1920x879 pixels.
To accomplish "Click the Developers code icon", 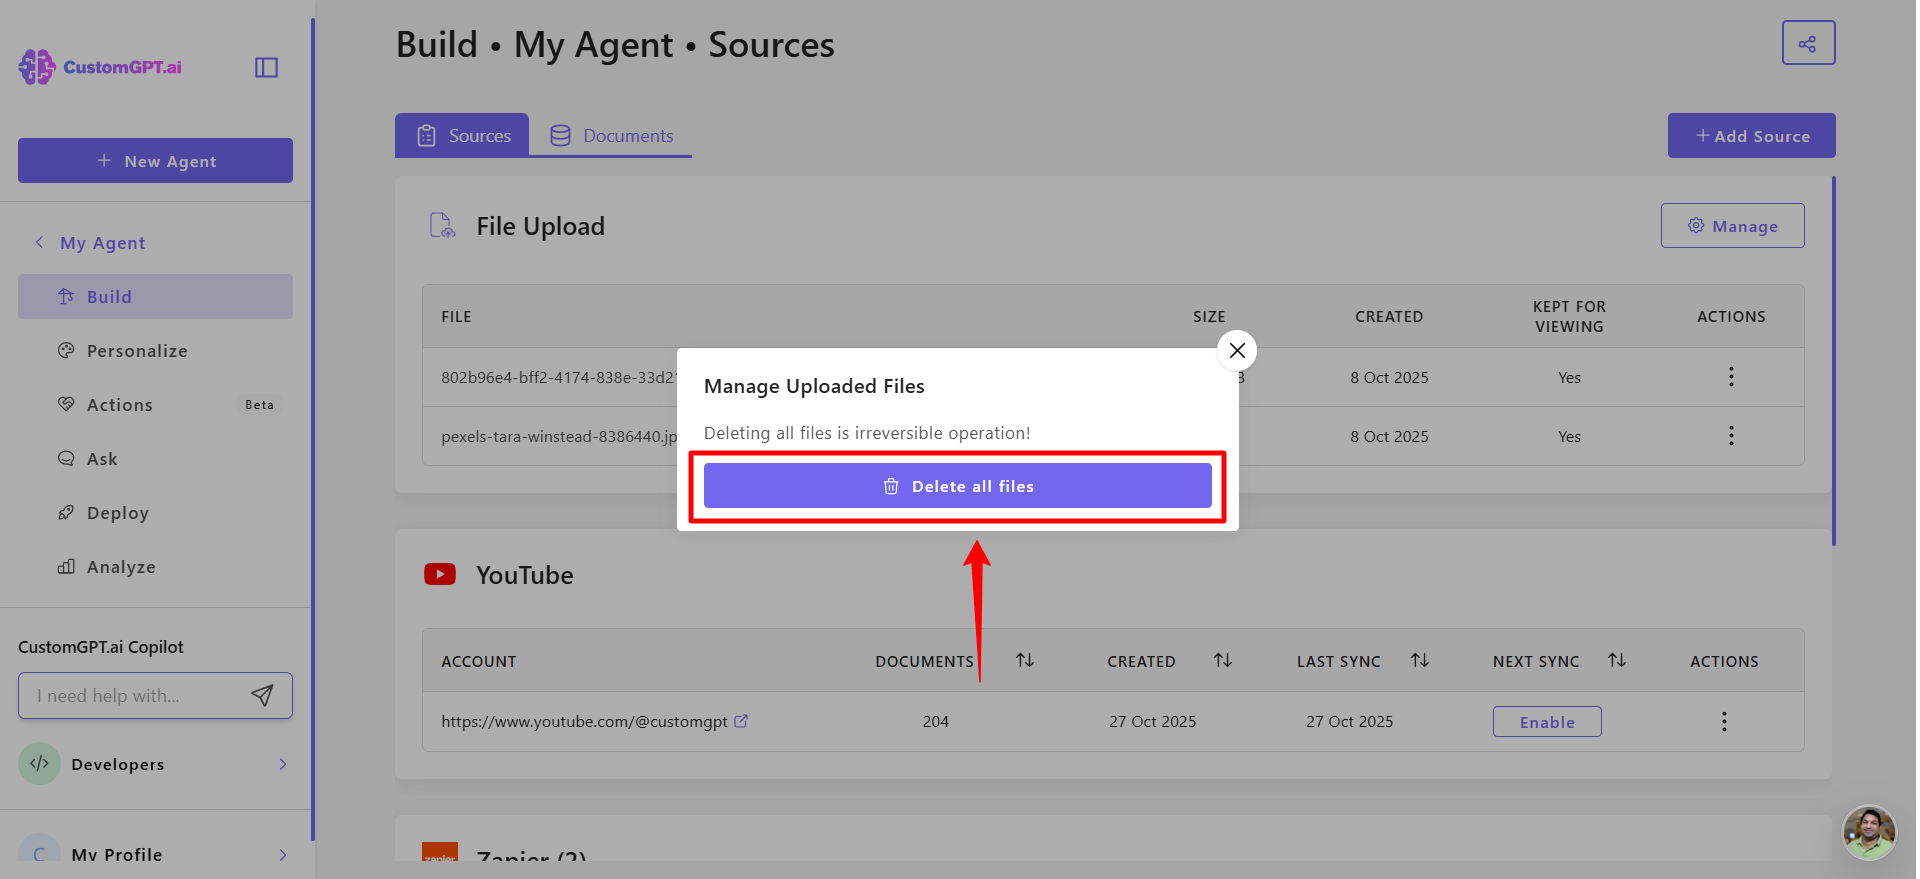I will (39, 764).
